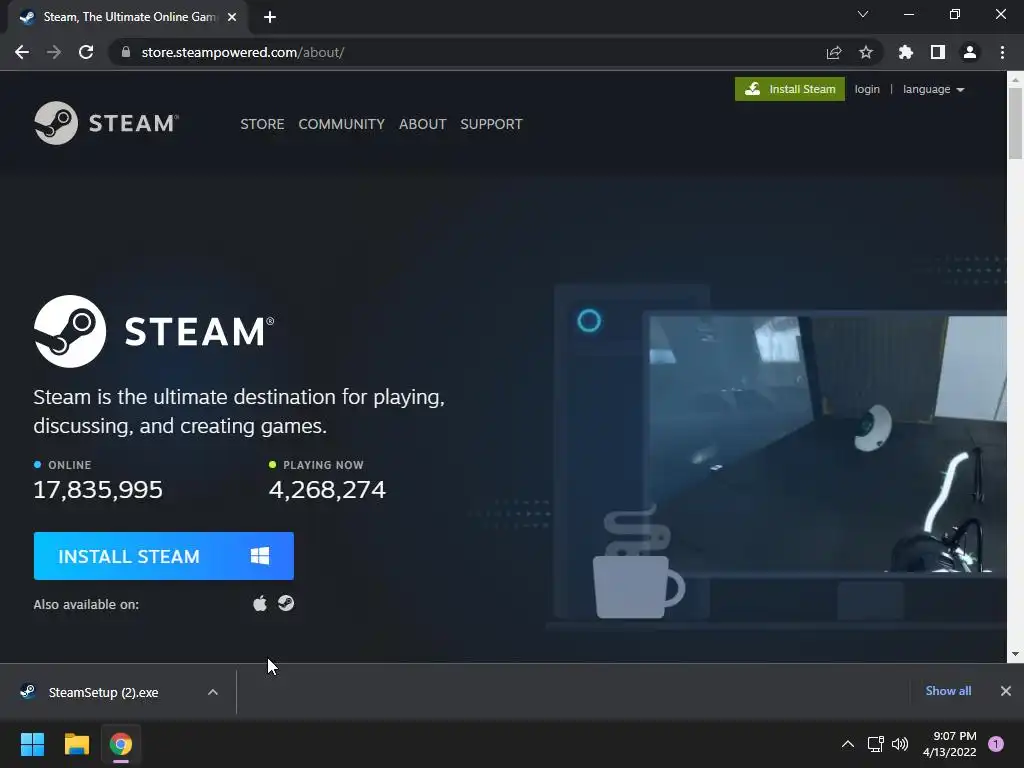Click the Apple macOS download icon
1024x768 pixels.
pos(260,603)
